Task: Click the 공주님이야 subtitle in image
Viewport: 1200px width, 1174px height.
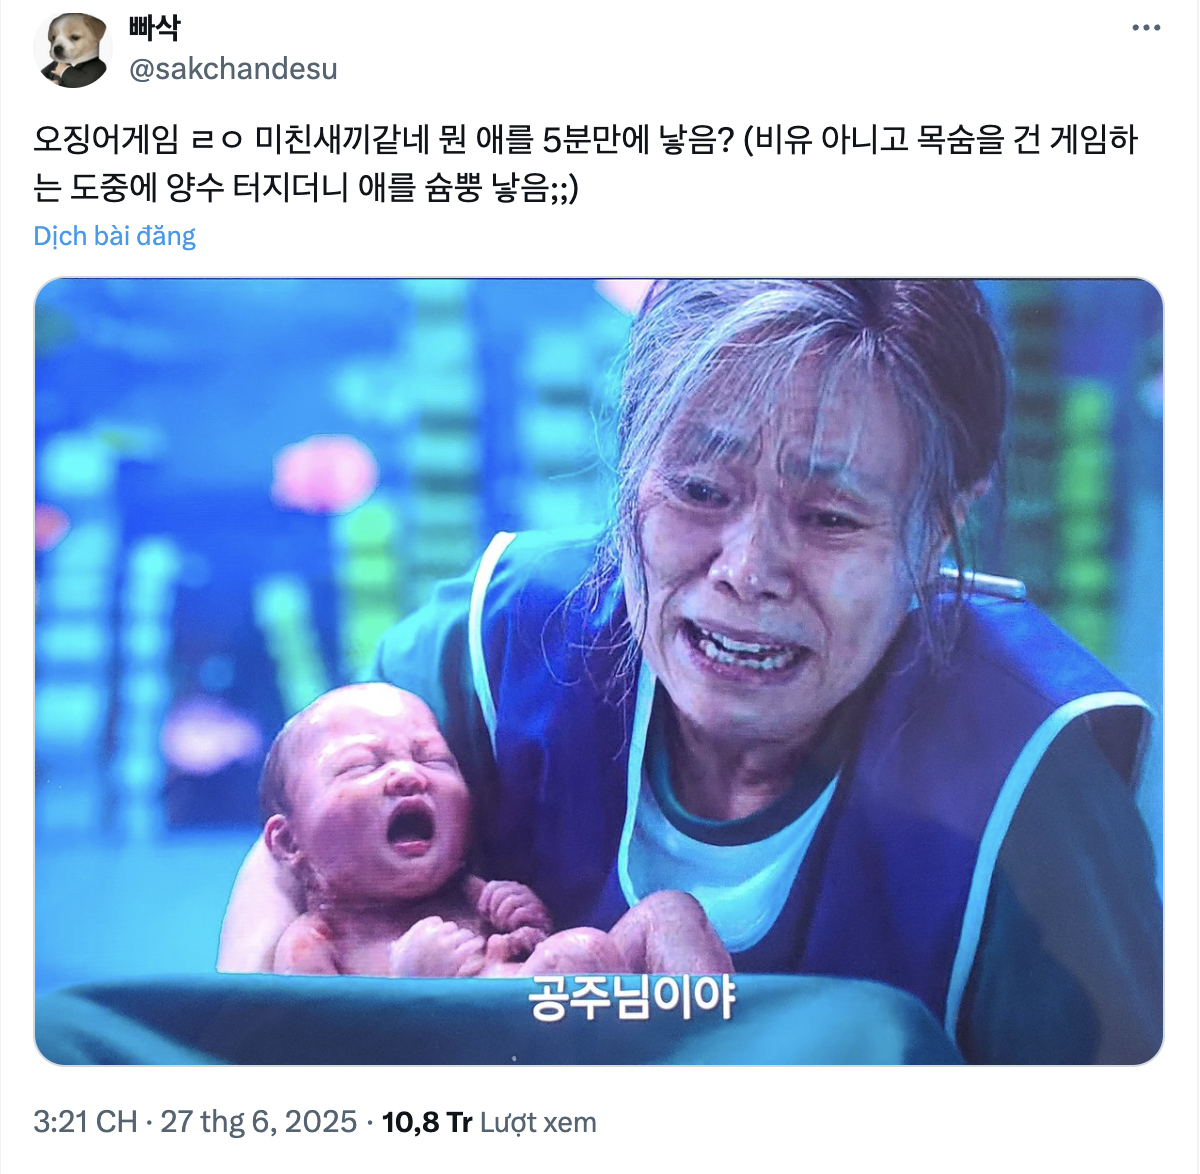Action: click(x=631, y=997)
